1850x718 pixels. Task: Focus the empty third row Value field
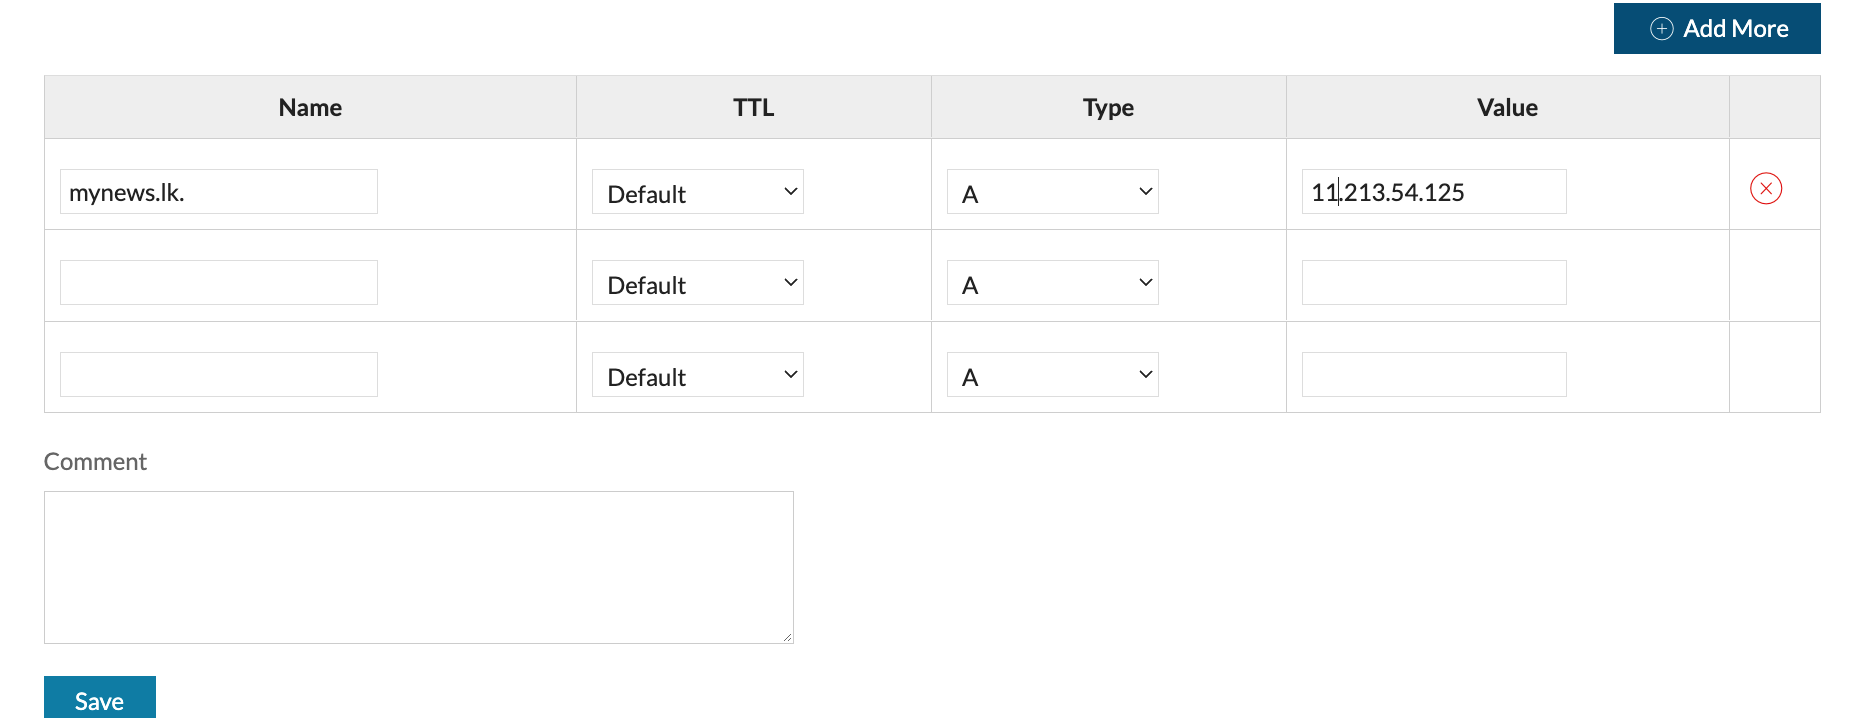[x=1434, y=375]
